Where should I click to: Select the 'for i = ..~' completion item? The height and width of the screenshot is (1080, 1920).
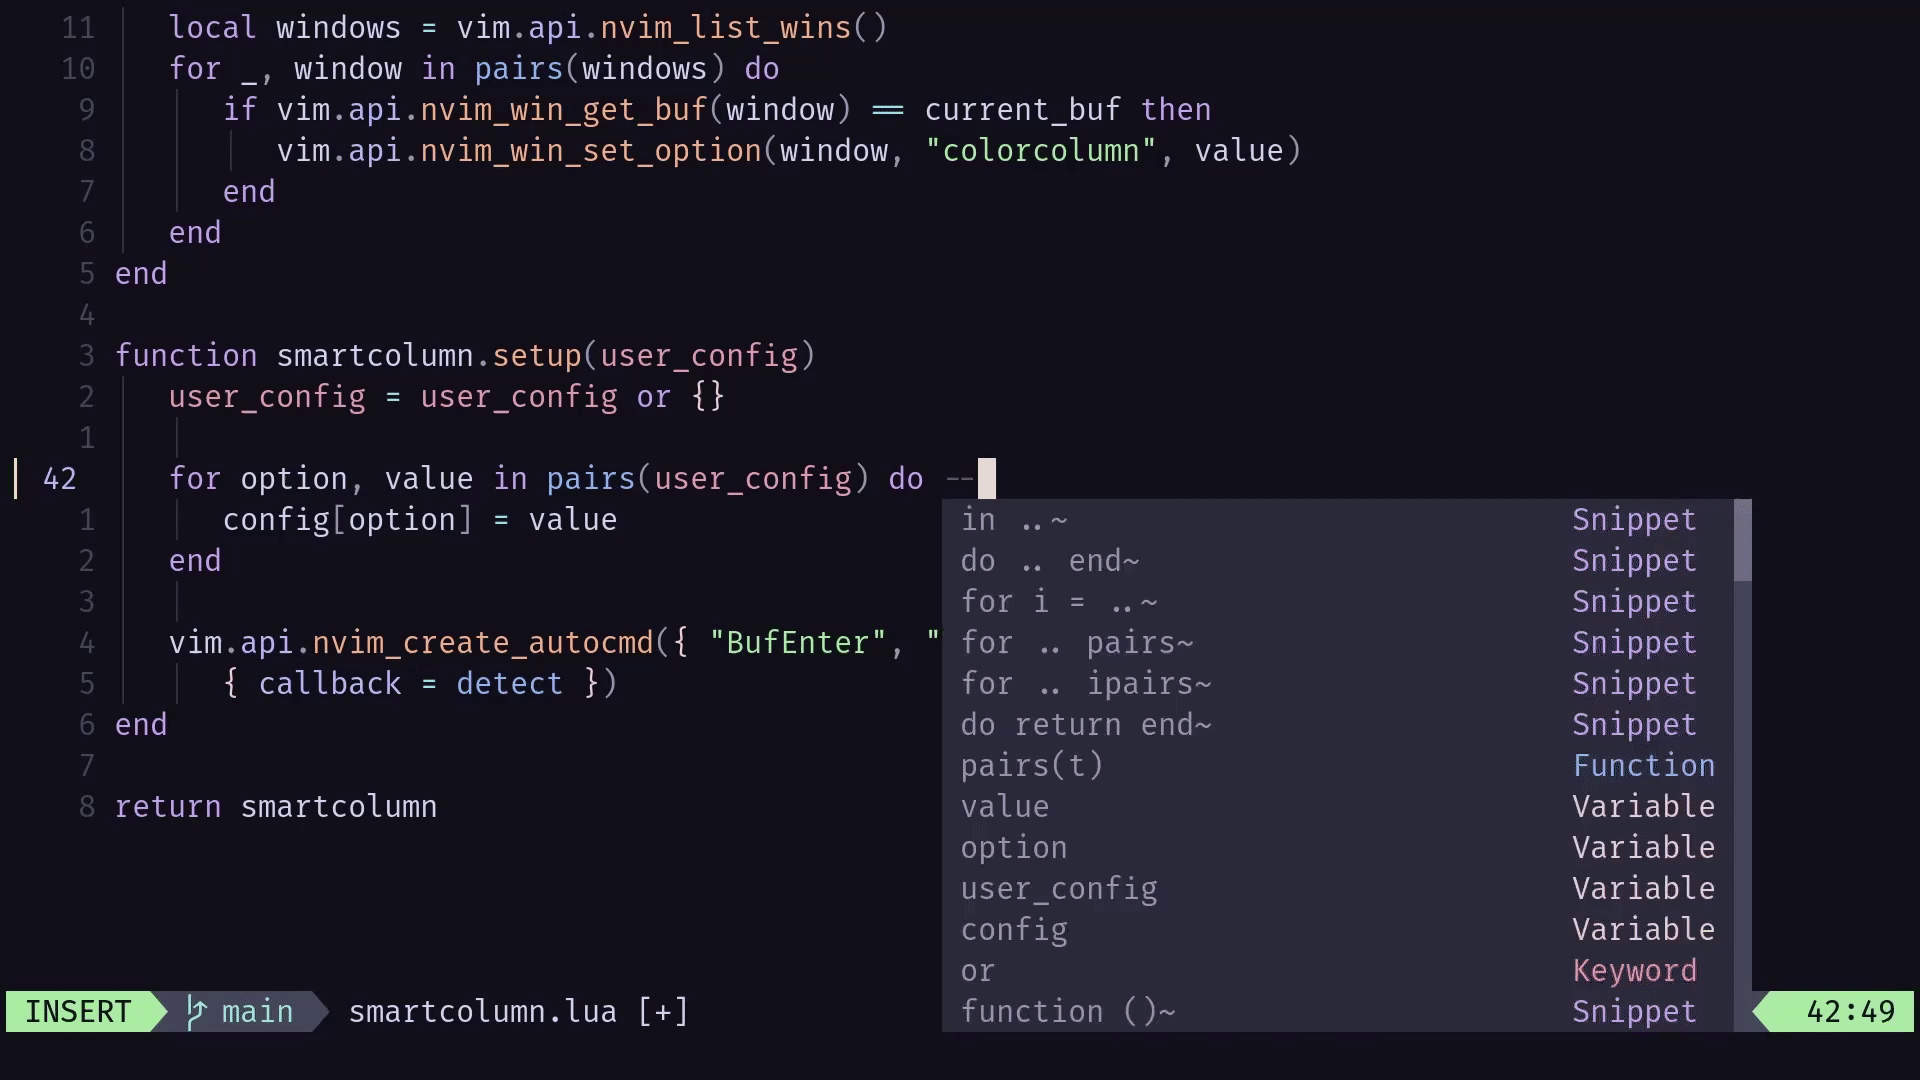(x=1059, y=602)
